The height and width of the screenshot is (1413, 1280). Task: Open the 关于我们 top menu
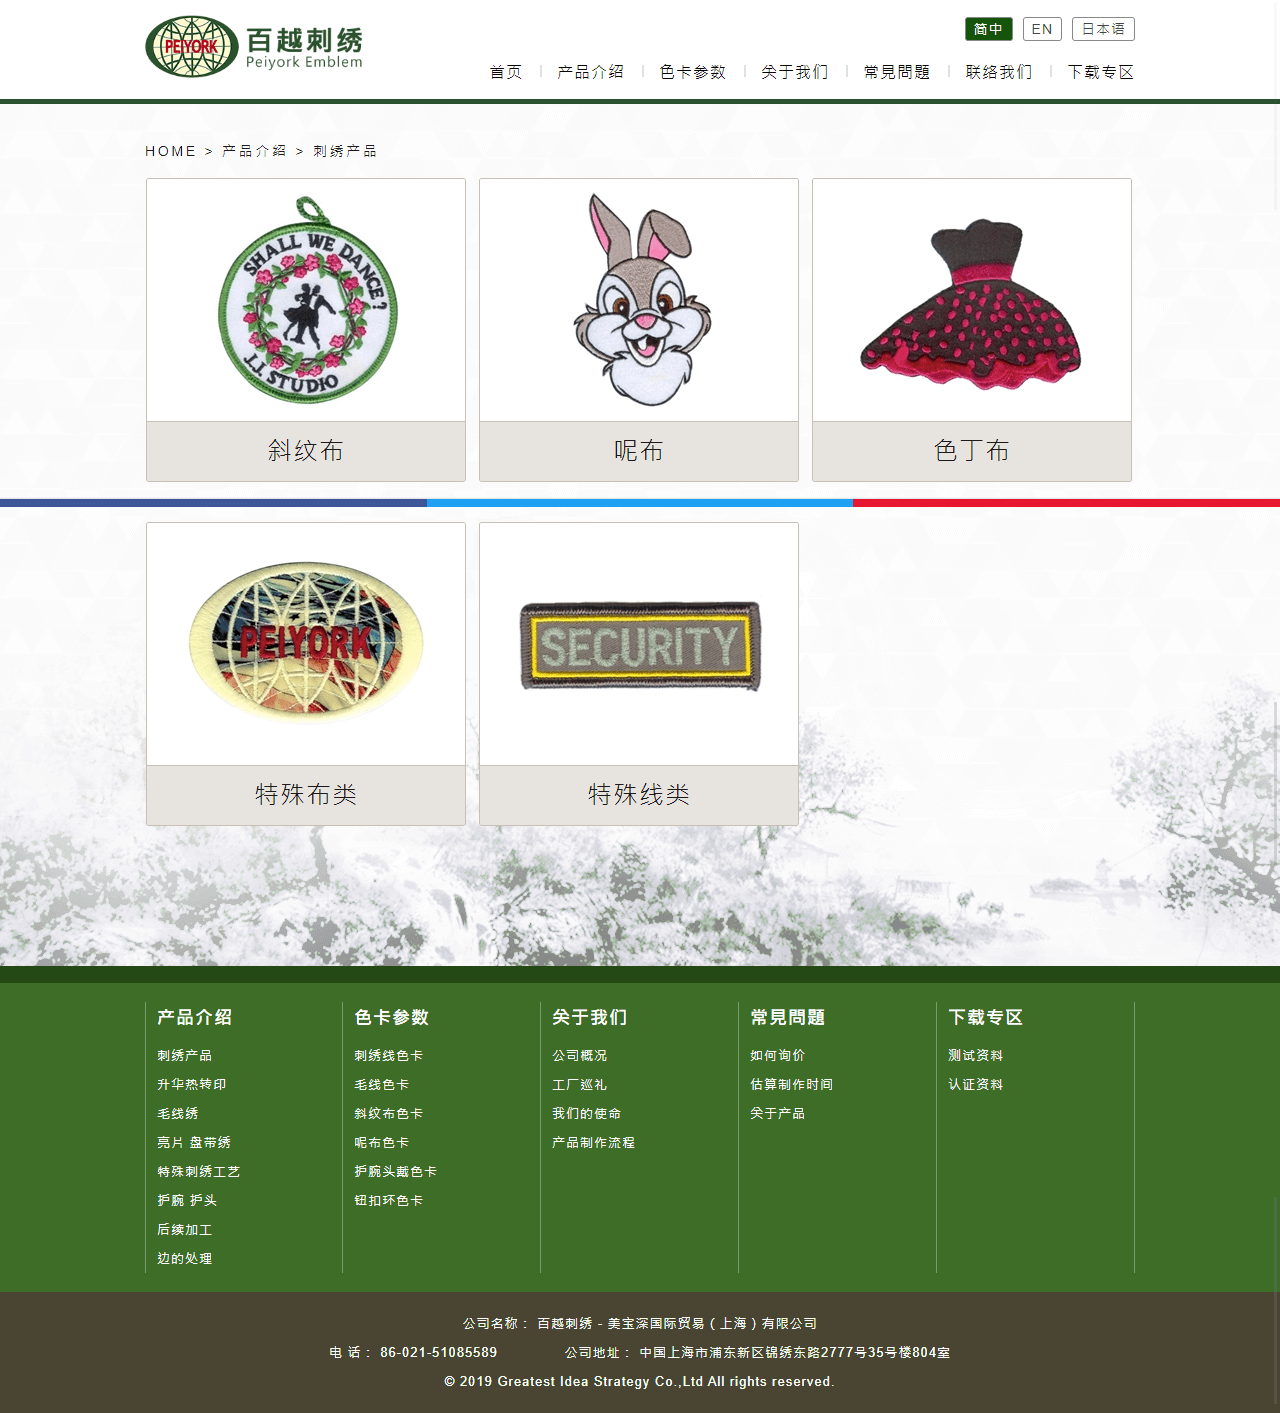[x=795, y=72]
